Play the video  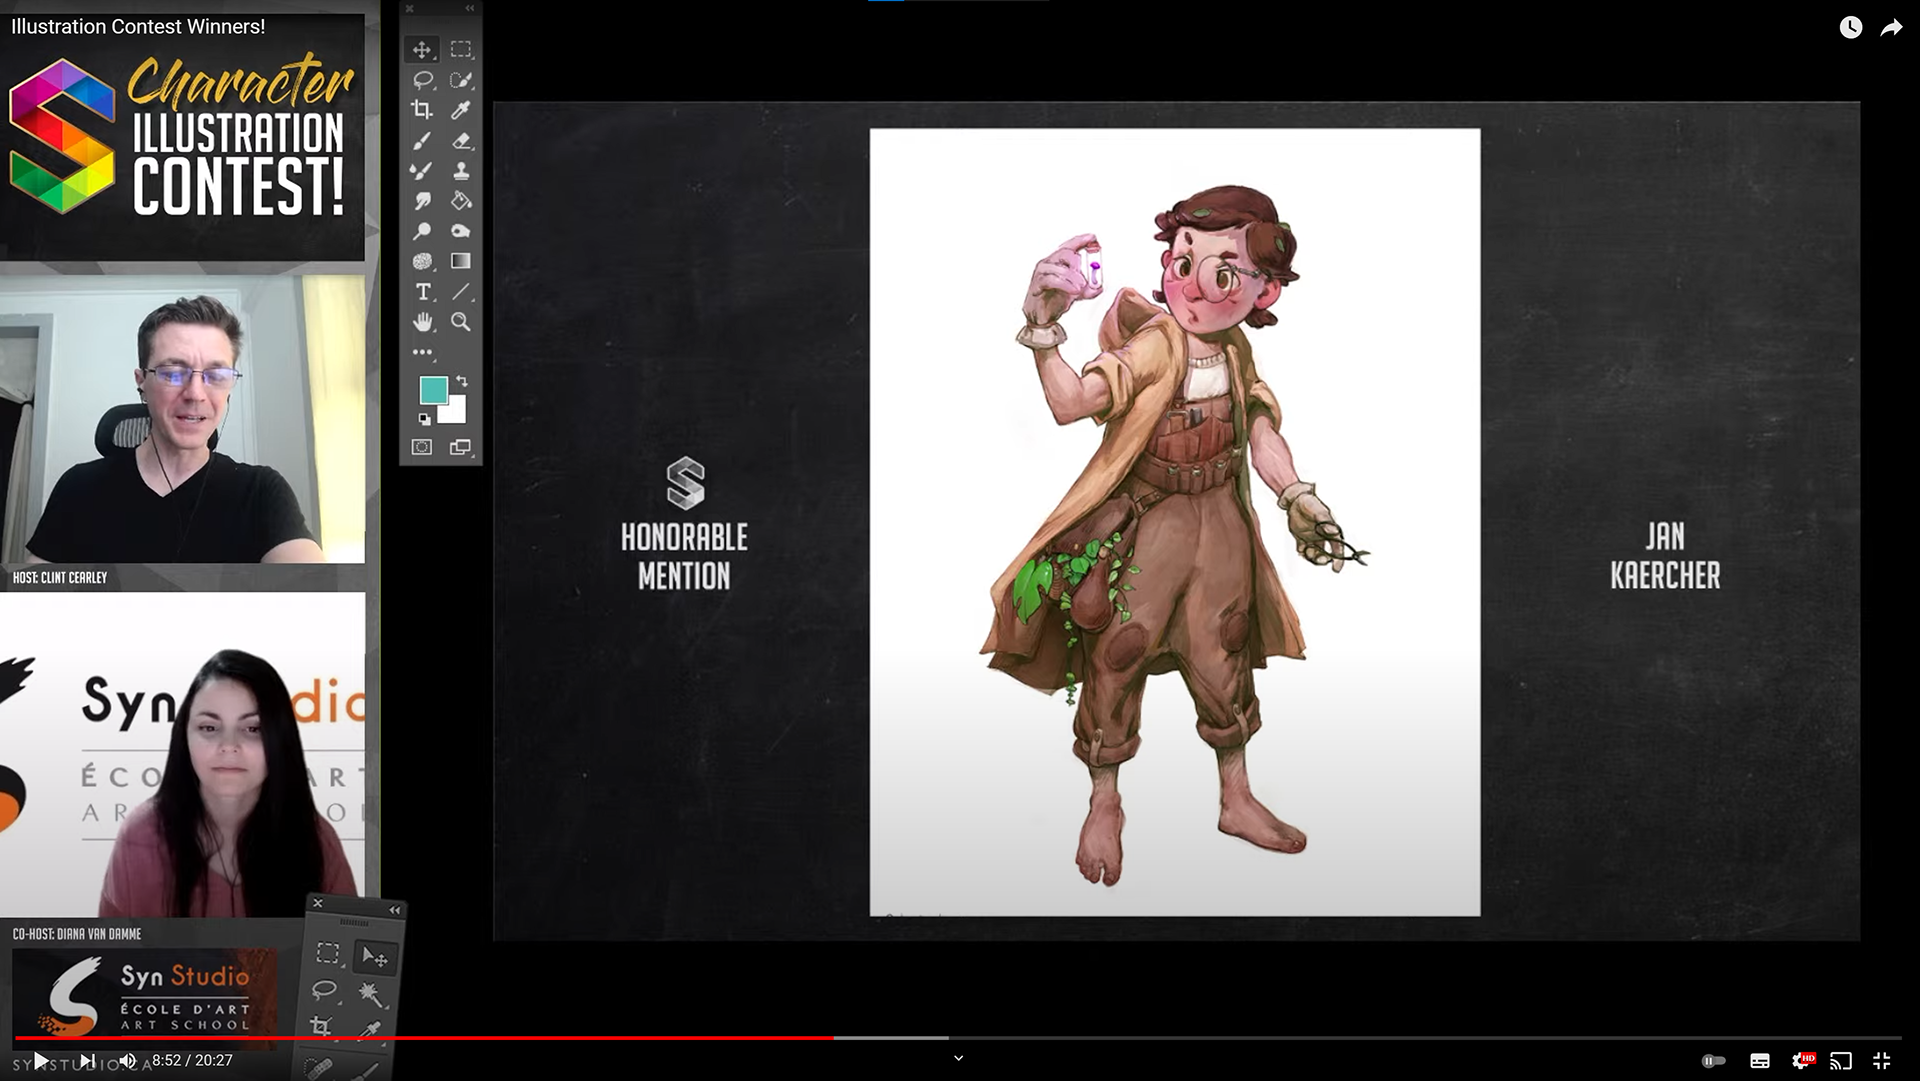(x=41, y=1061)
